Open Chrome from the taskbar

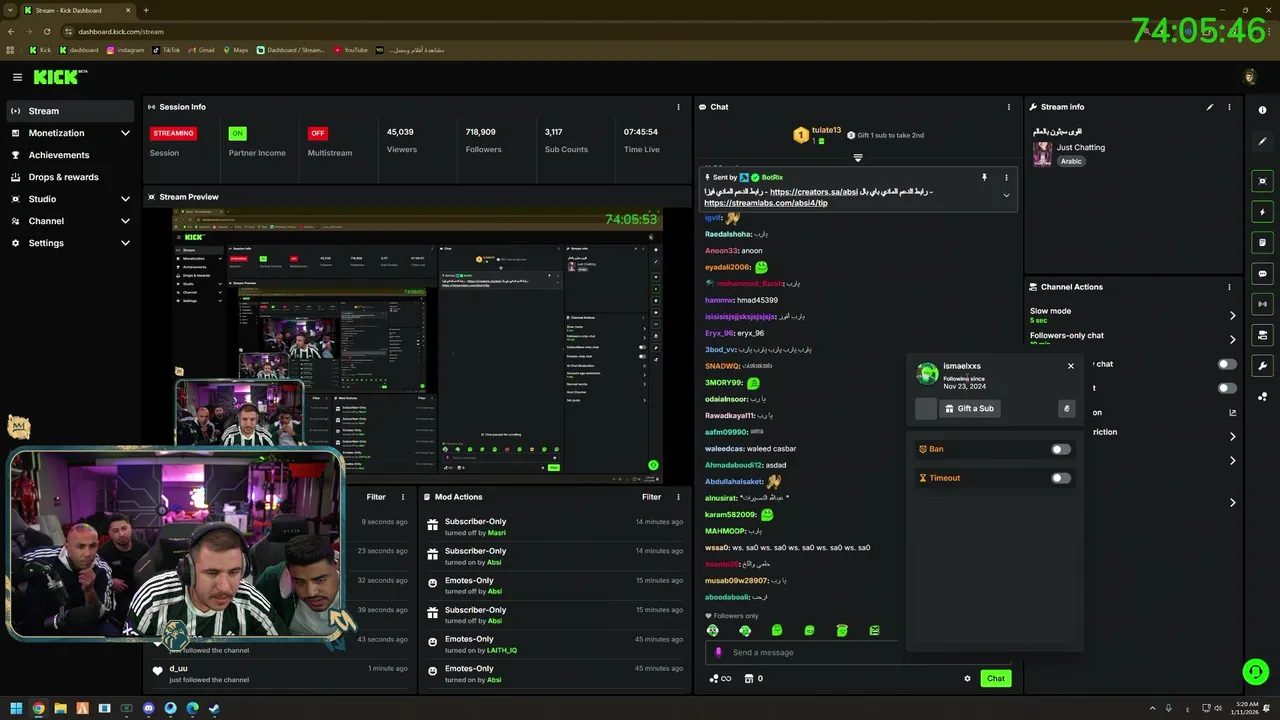pyautogui.click(x=38, y=709)
